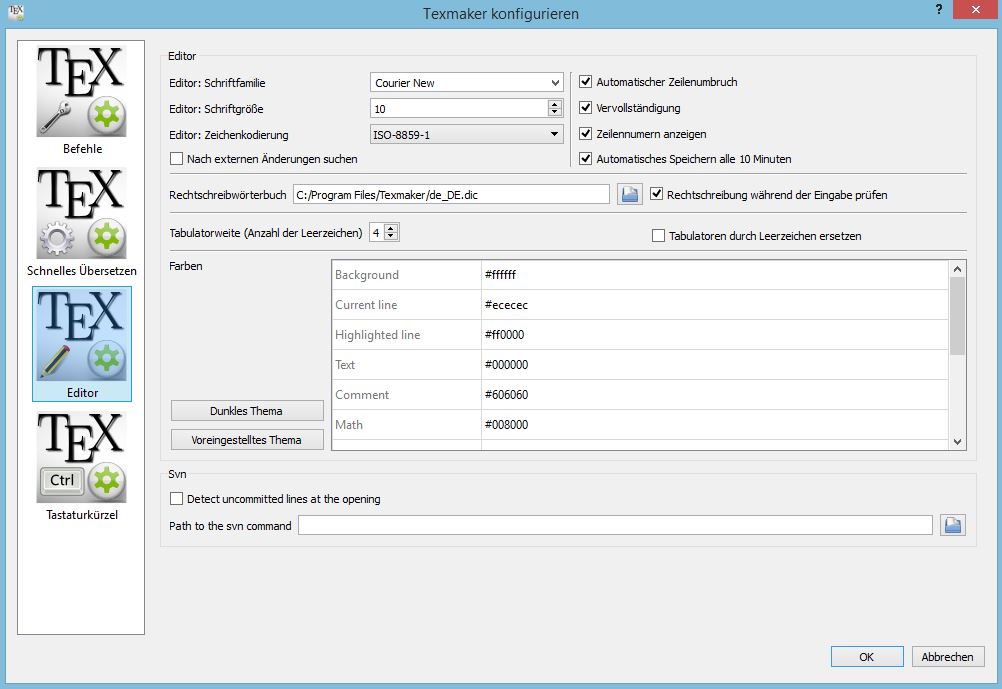Enable Tabulatoren durch Leerzeichen ersetzen
This screenshot has height=689, width=1002.
pyautogui.click(x=658, y=236)
